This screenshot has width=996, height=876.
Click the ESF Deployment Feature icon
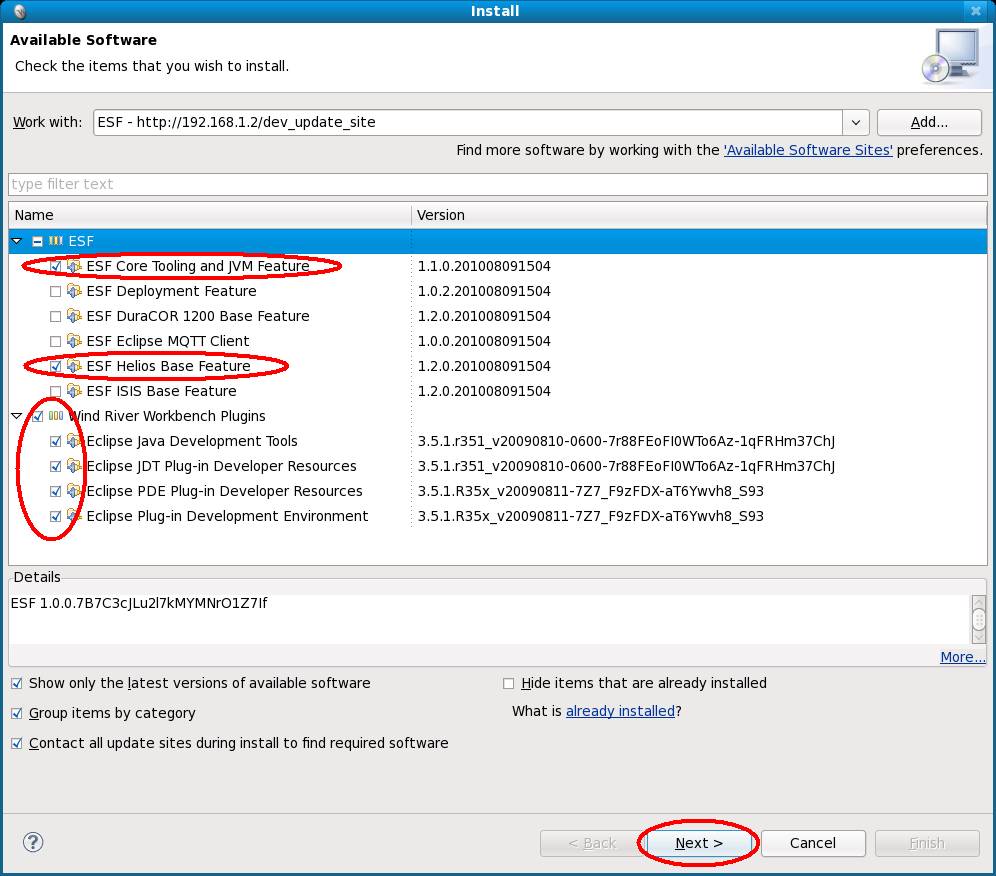(x=74, y=291)
